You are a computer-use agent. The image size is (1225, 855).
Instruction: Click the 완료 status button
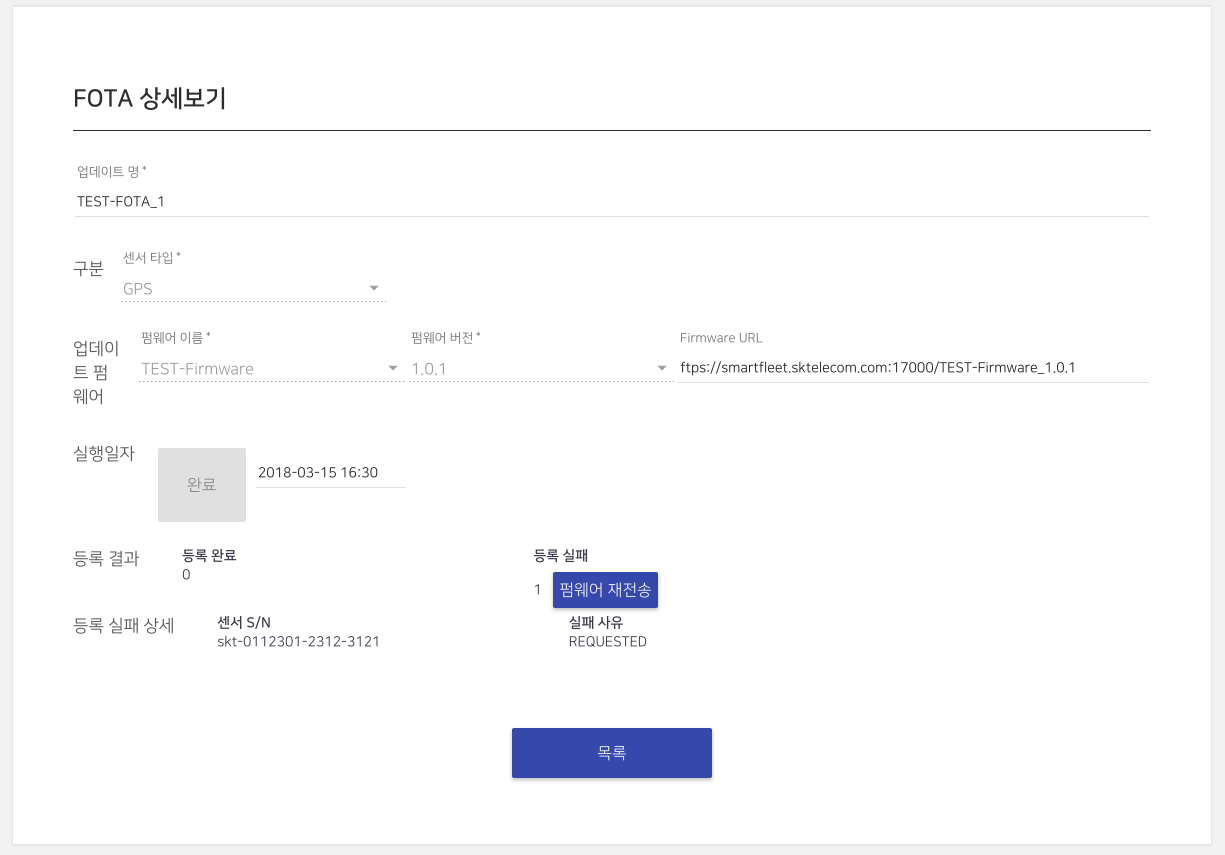pos(202,485)
